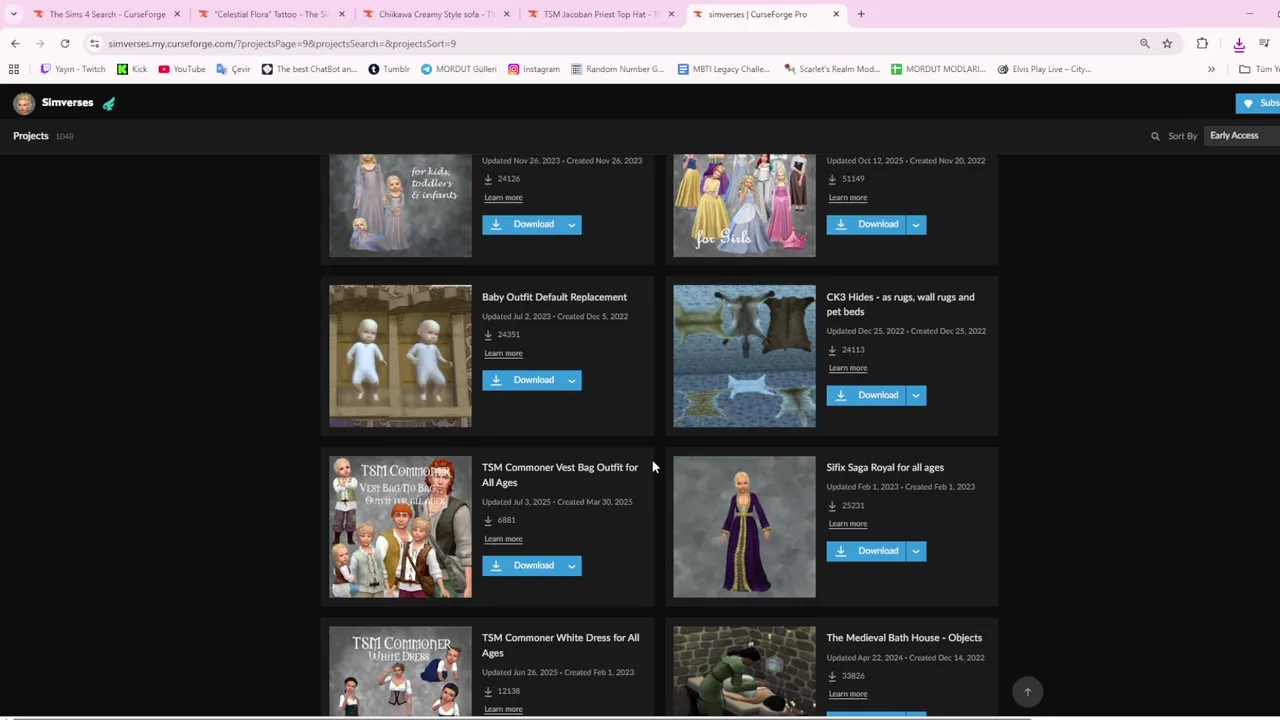This screenshot has width=1280, height=720.
Task: Open the Baby Outfit Default Replacement thumbnail
Action: 400,356
